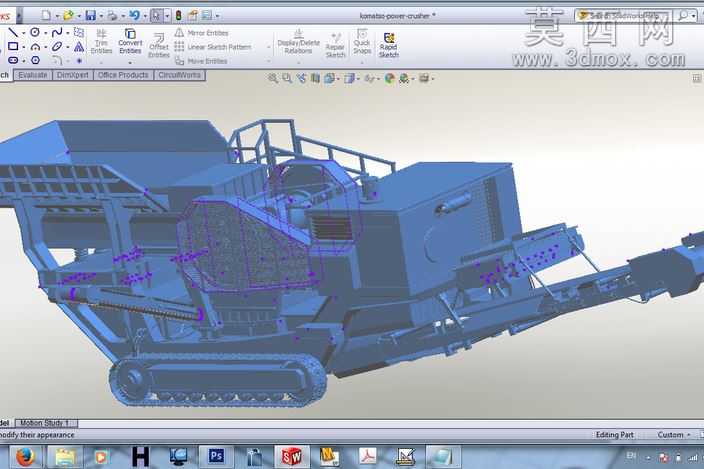The image size is (704, 469).
Task: Click the Rebuild traffic light icon
Action: tap(178, 16)
